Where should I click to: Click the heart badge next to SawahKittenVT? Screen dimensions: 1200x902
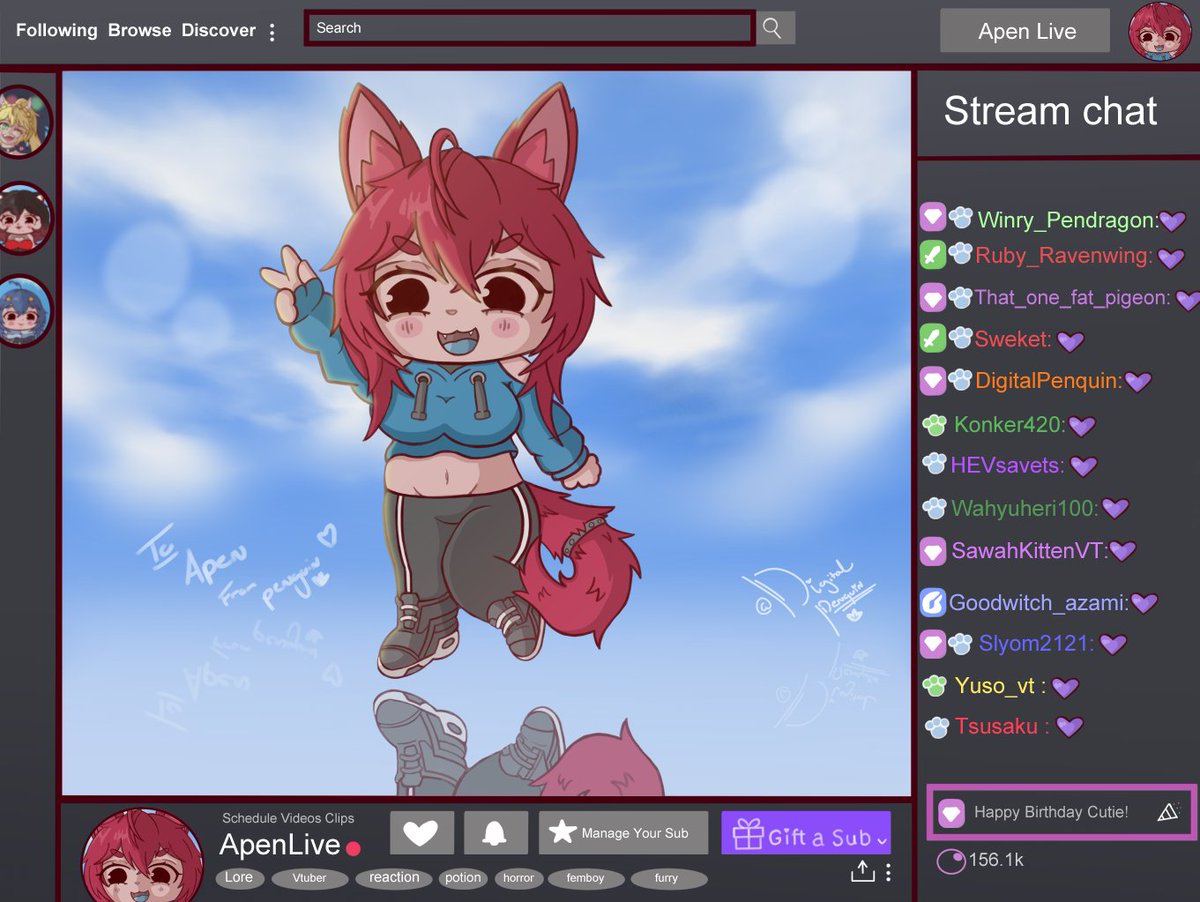pos(932,550)
